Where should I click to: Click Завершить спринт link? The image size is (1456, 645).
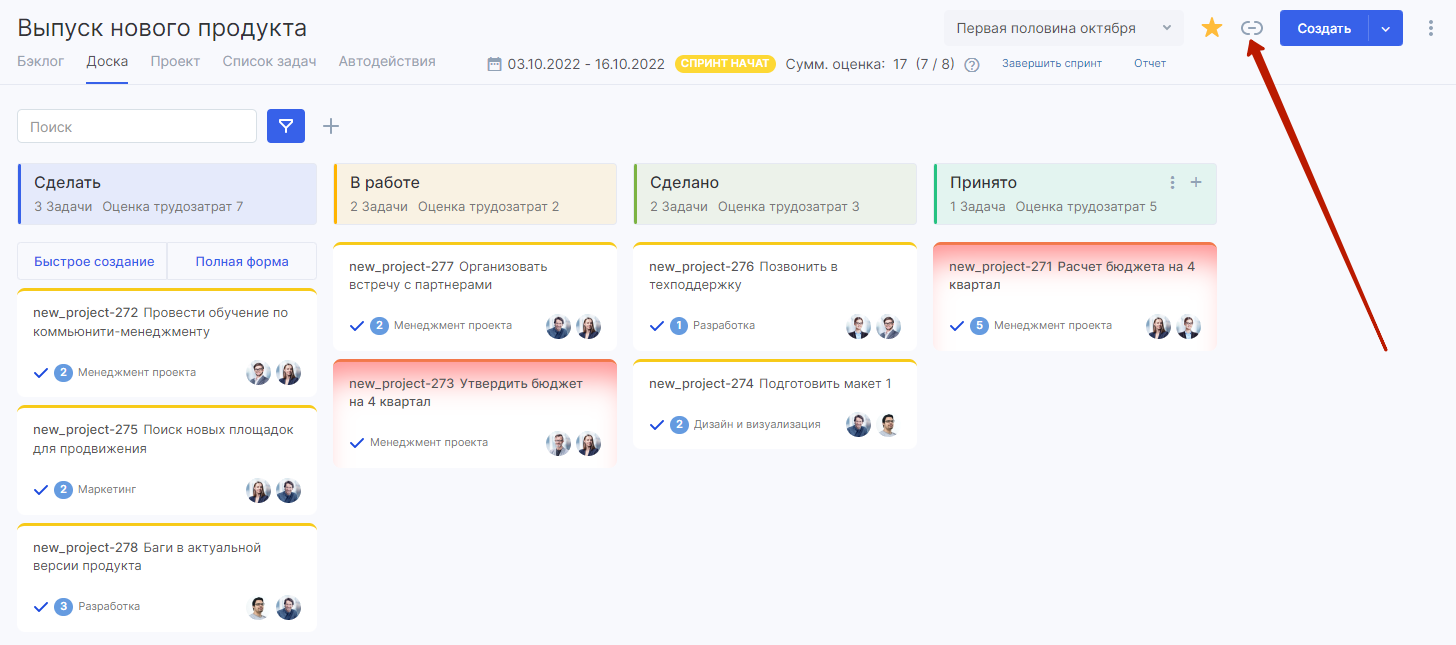[1052, 63]
